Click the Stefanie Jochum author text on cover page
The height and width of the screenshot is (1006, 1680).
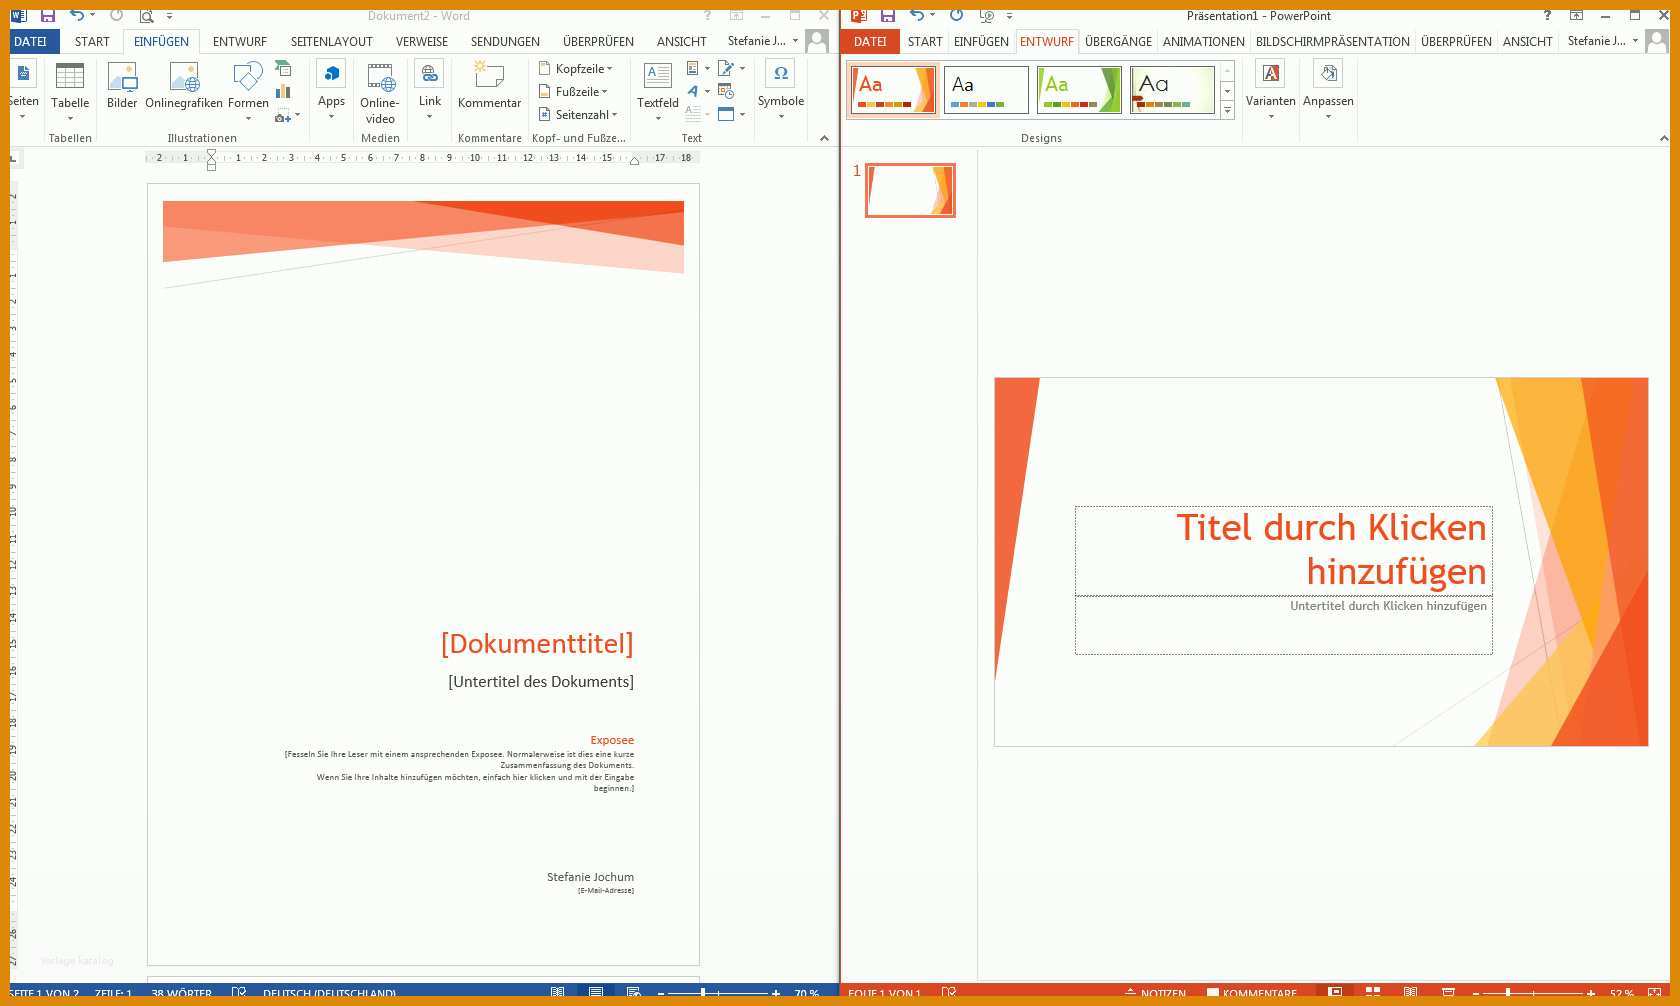(590, 877)
